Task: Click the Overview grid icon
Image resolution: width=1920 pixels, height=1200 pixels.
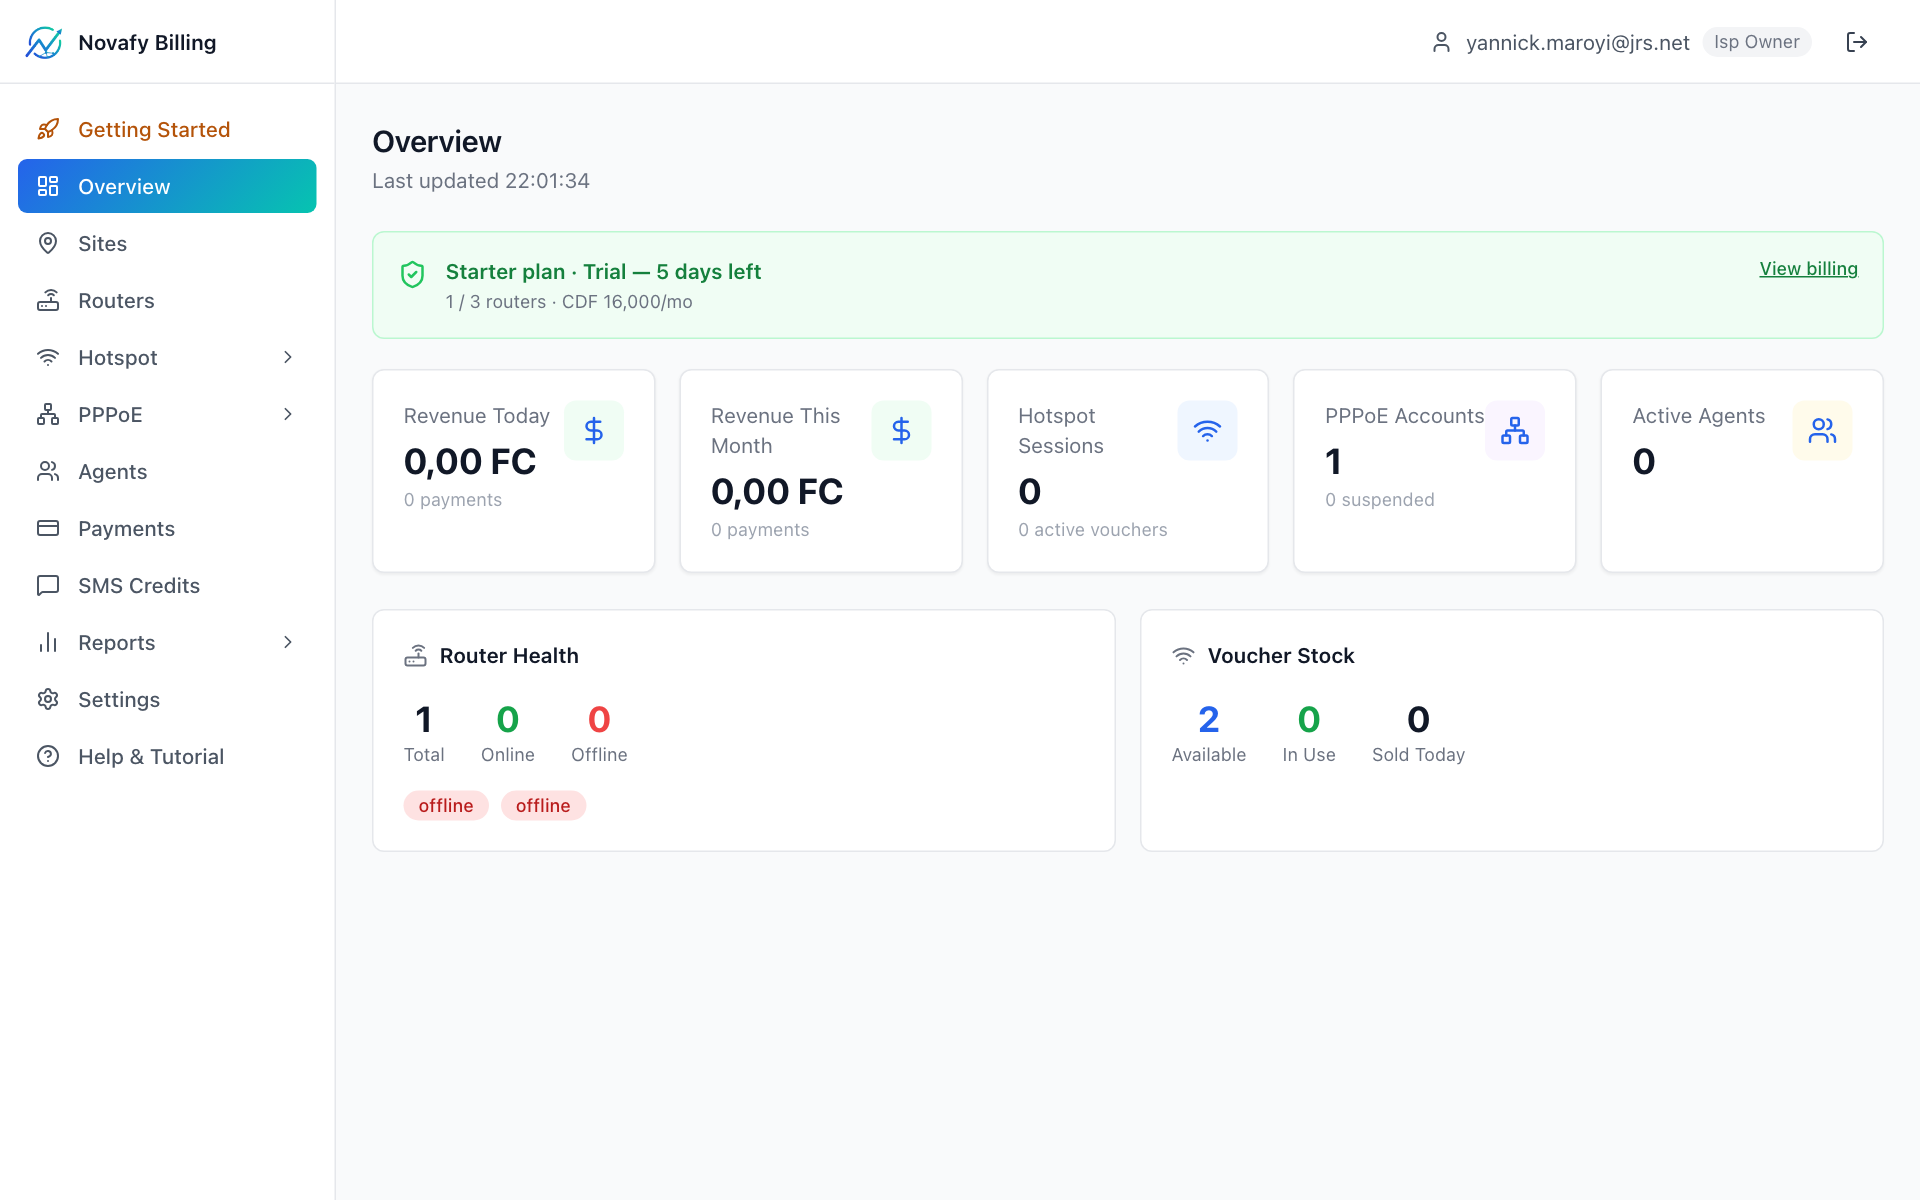Action: [48, 186]
